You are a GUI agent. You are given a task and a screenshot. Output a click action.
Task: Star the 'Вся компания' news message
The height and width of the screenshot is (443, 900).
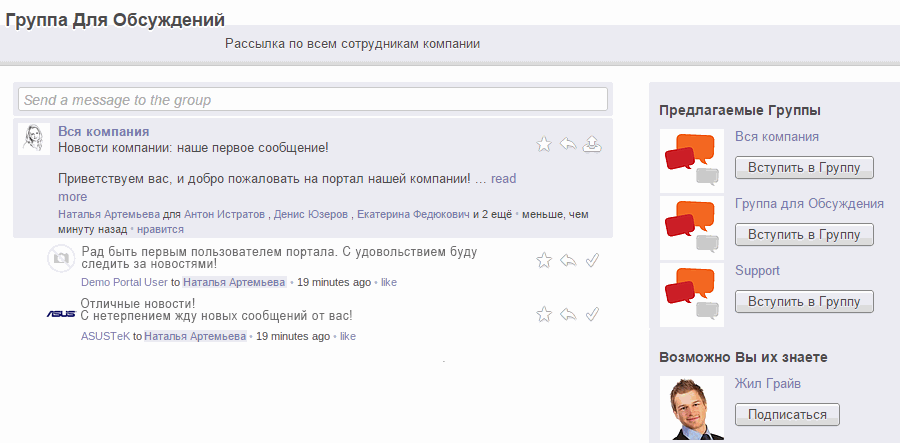tap(543, 144)
